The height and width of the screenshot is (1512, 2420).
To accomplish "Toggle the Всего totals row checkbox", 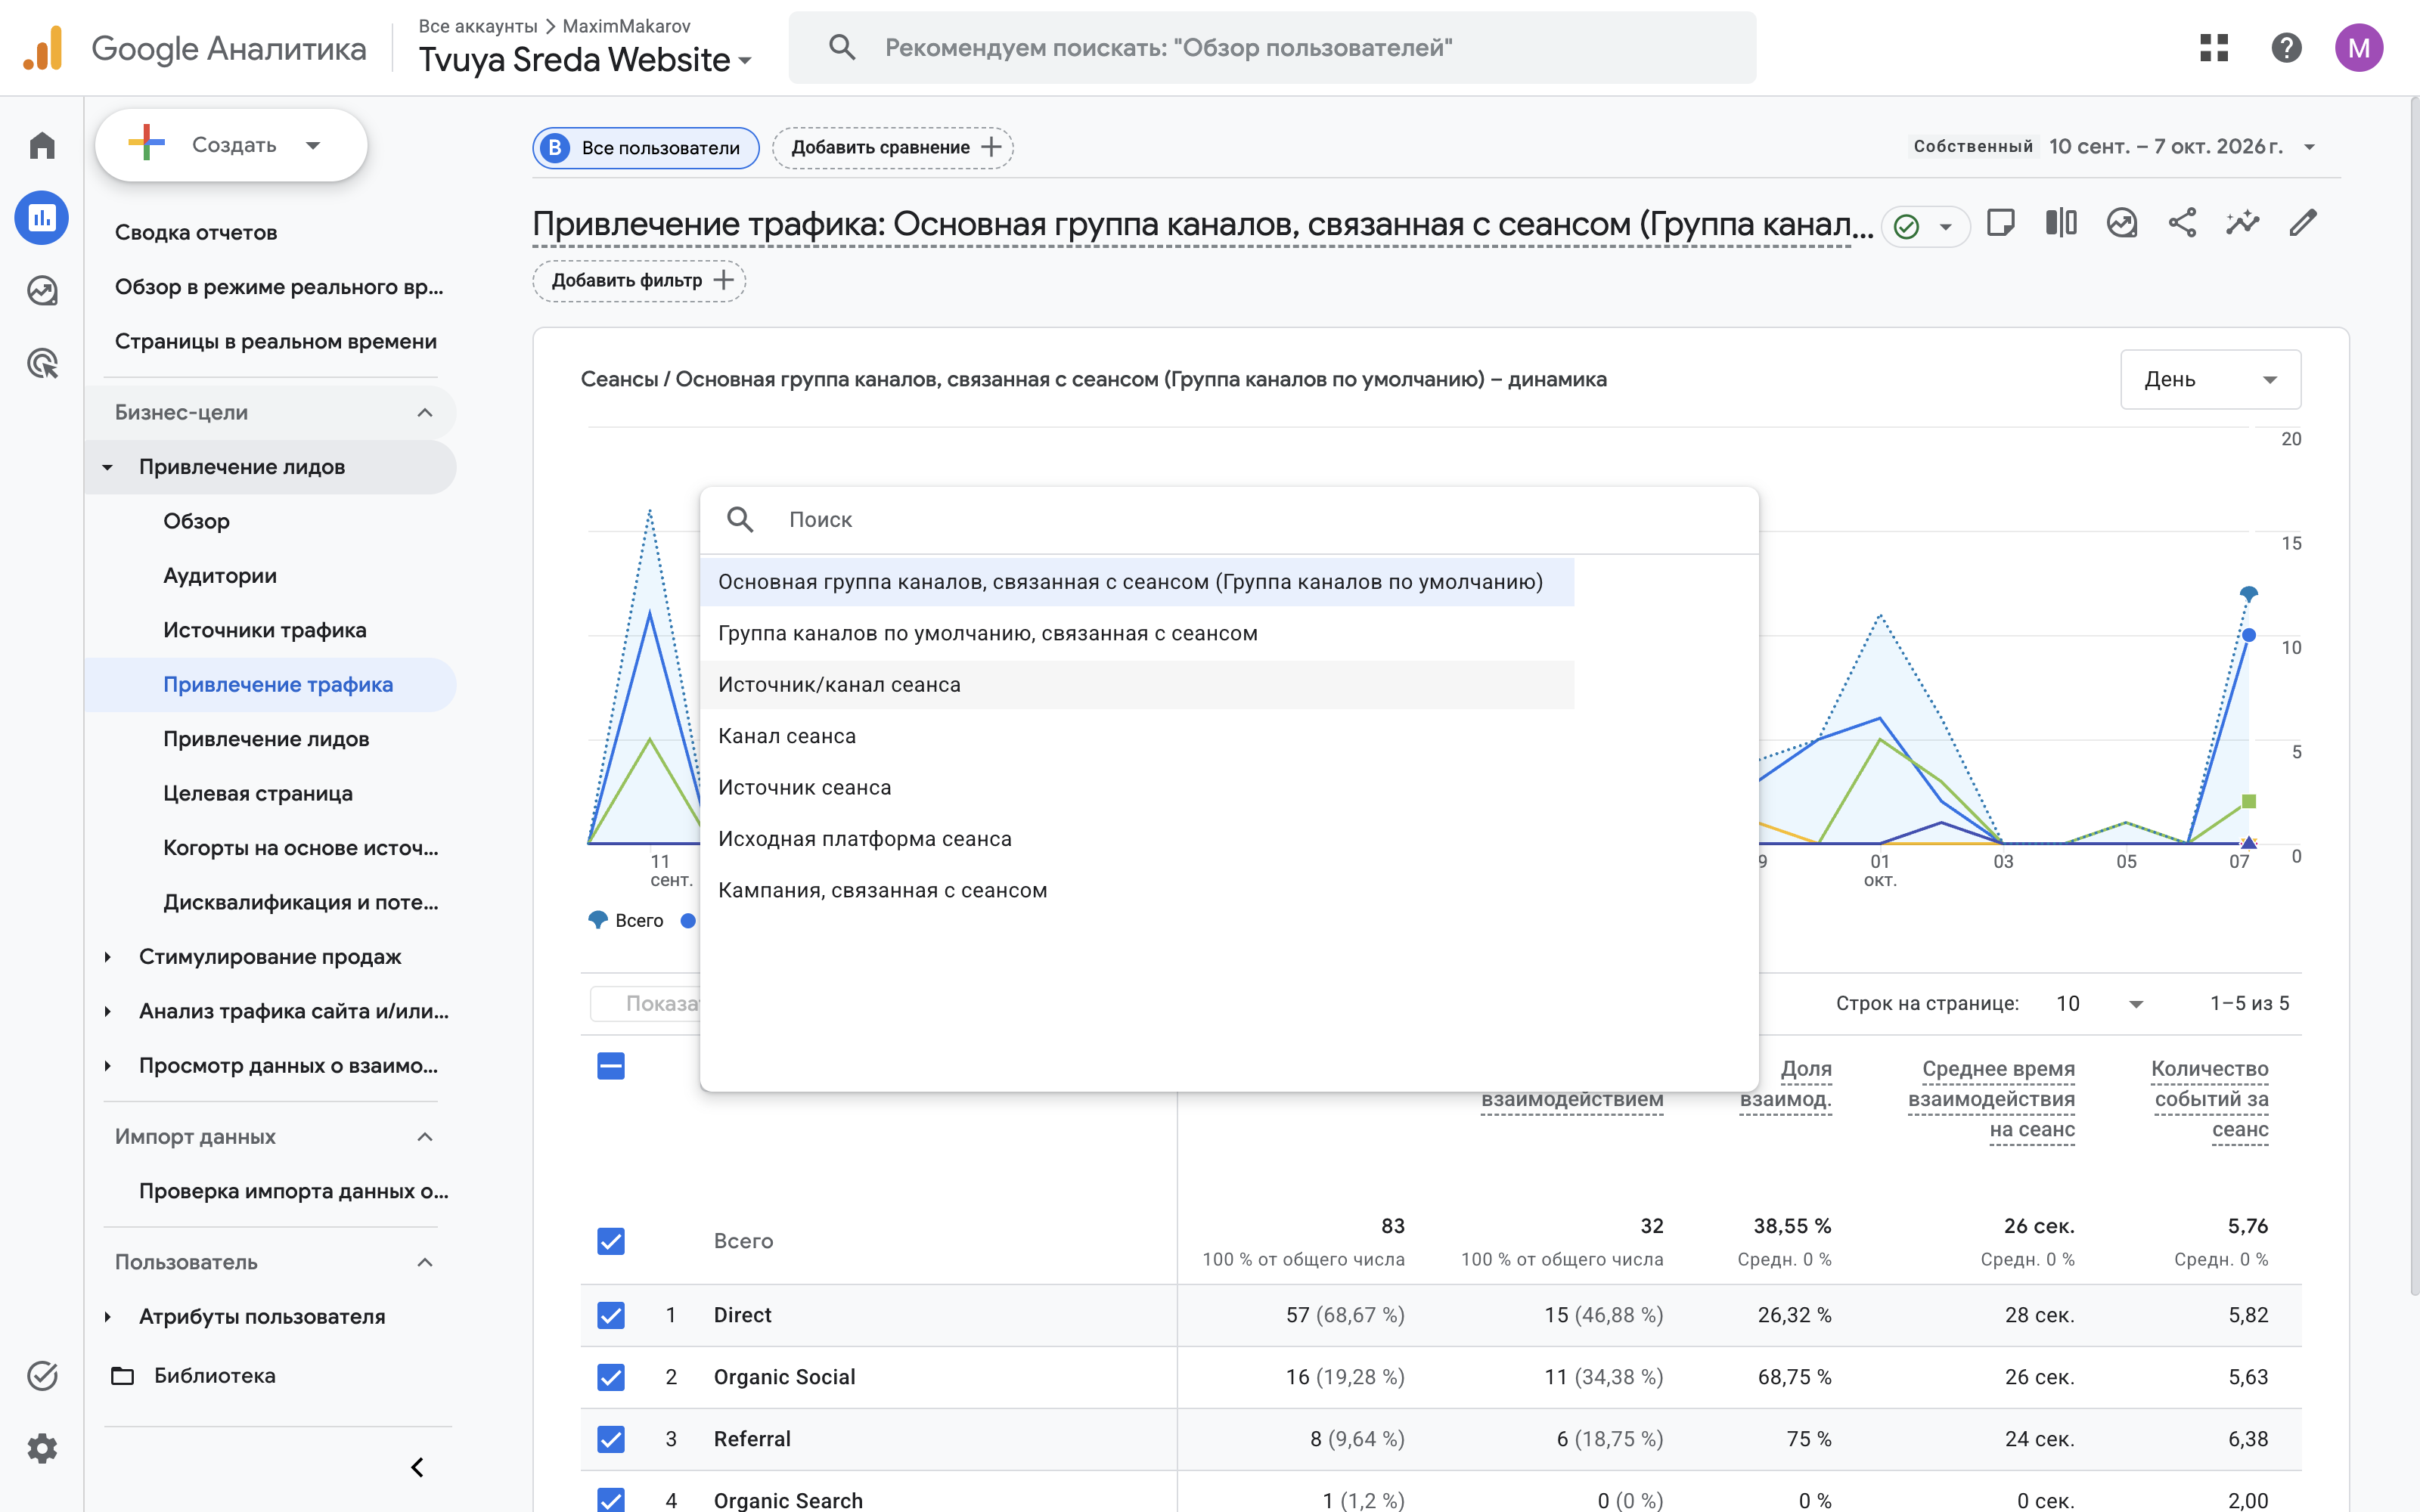I will tap(611, 1241).
